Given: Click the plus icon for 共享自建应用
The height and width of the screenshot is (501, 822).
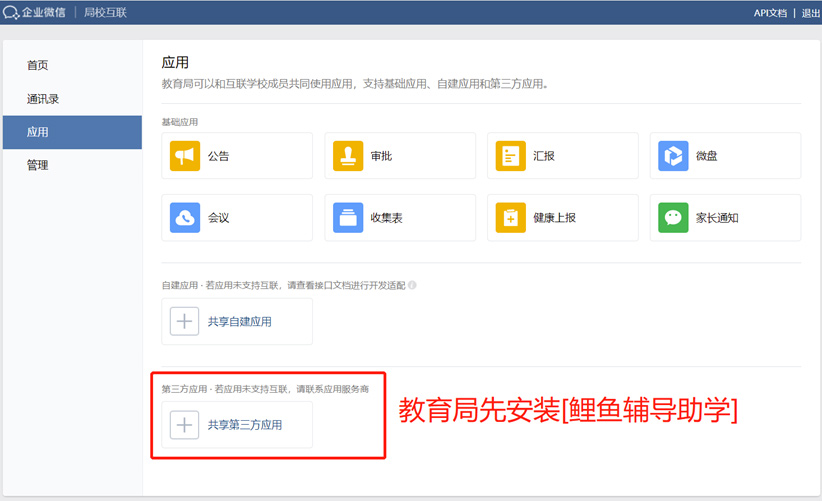Looking at the screenshot, I should click(185, 321).
